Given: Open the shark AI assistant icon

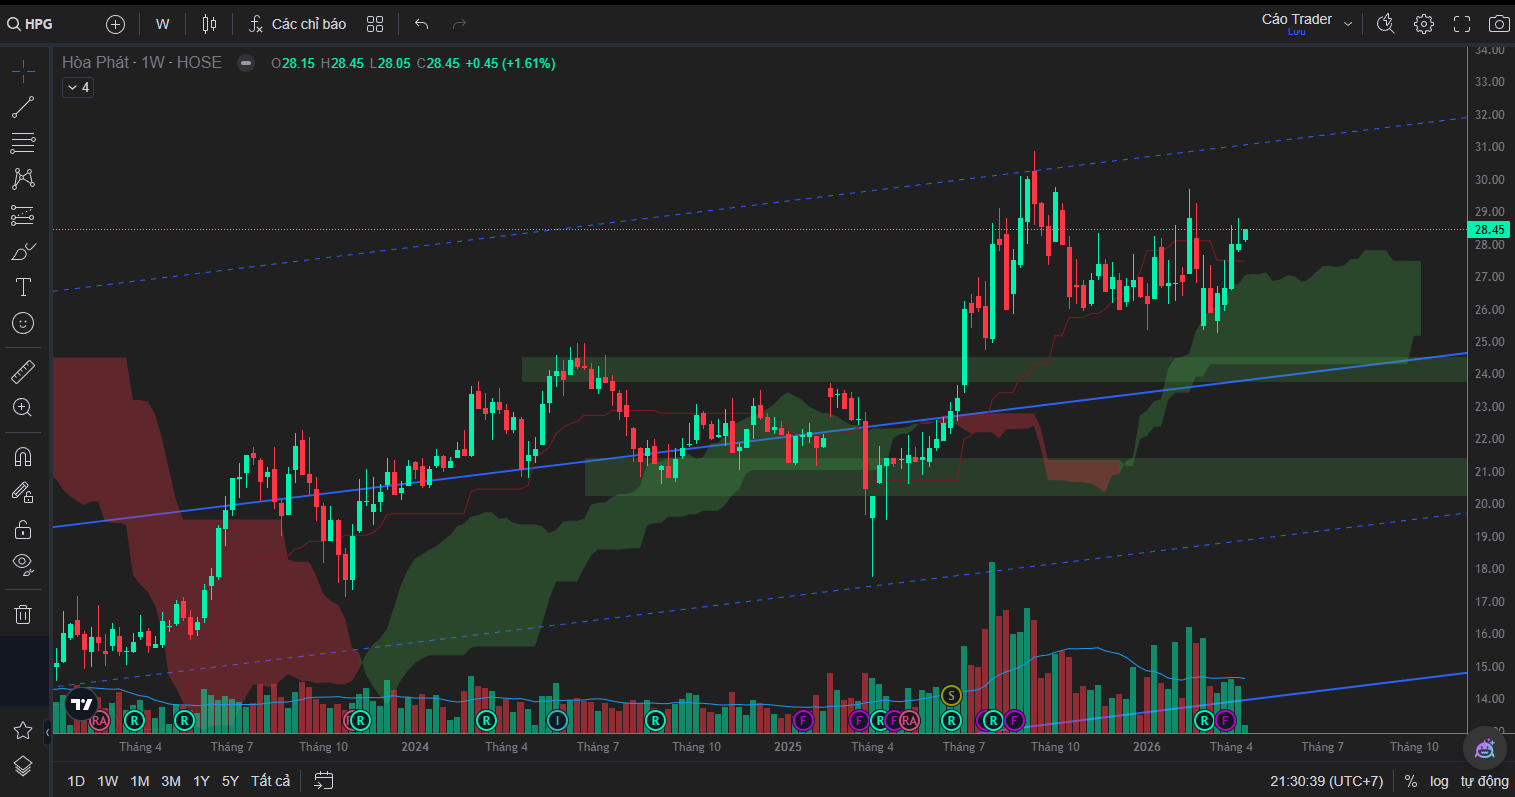Looking at the screenshot, I should (1485, 748).
